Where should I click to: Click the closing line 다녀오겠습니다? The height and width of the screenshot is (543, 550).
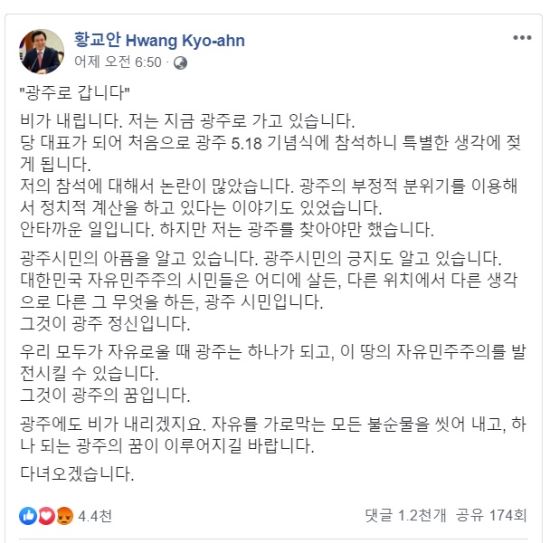(x=77, y=474)
